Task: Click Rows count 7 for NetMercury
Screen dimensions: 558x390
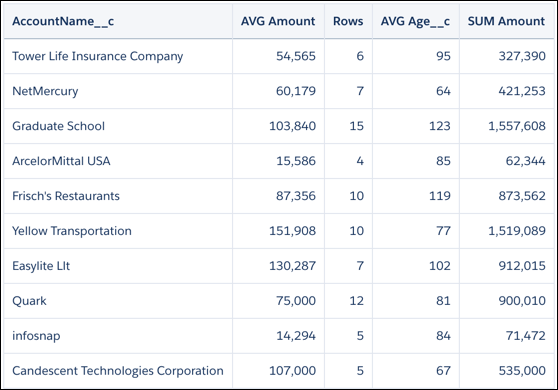Action: coord(360,91)
